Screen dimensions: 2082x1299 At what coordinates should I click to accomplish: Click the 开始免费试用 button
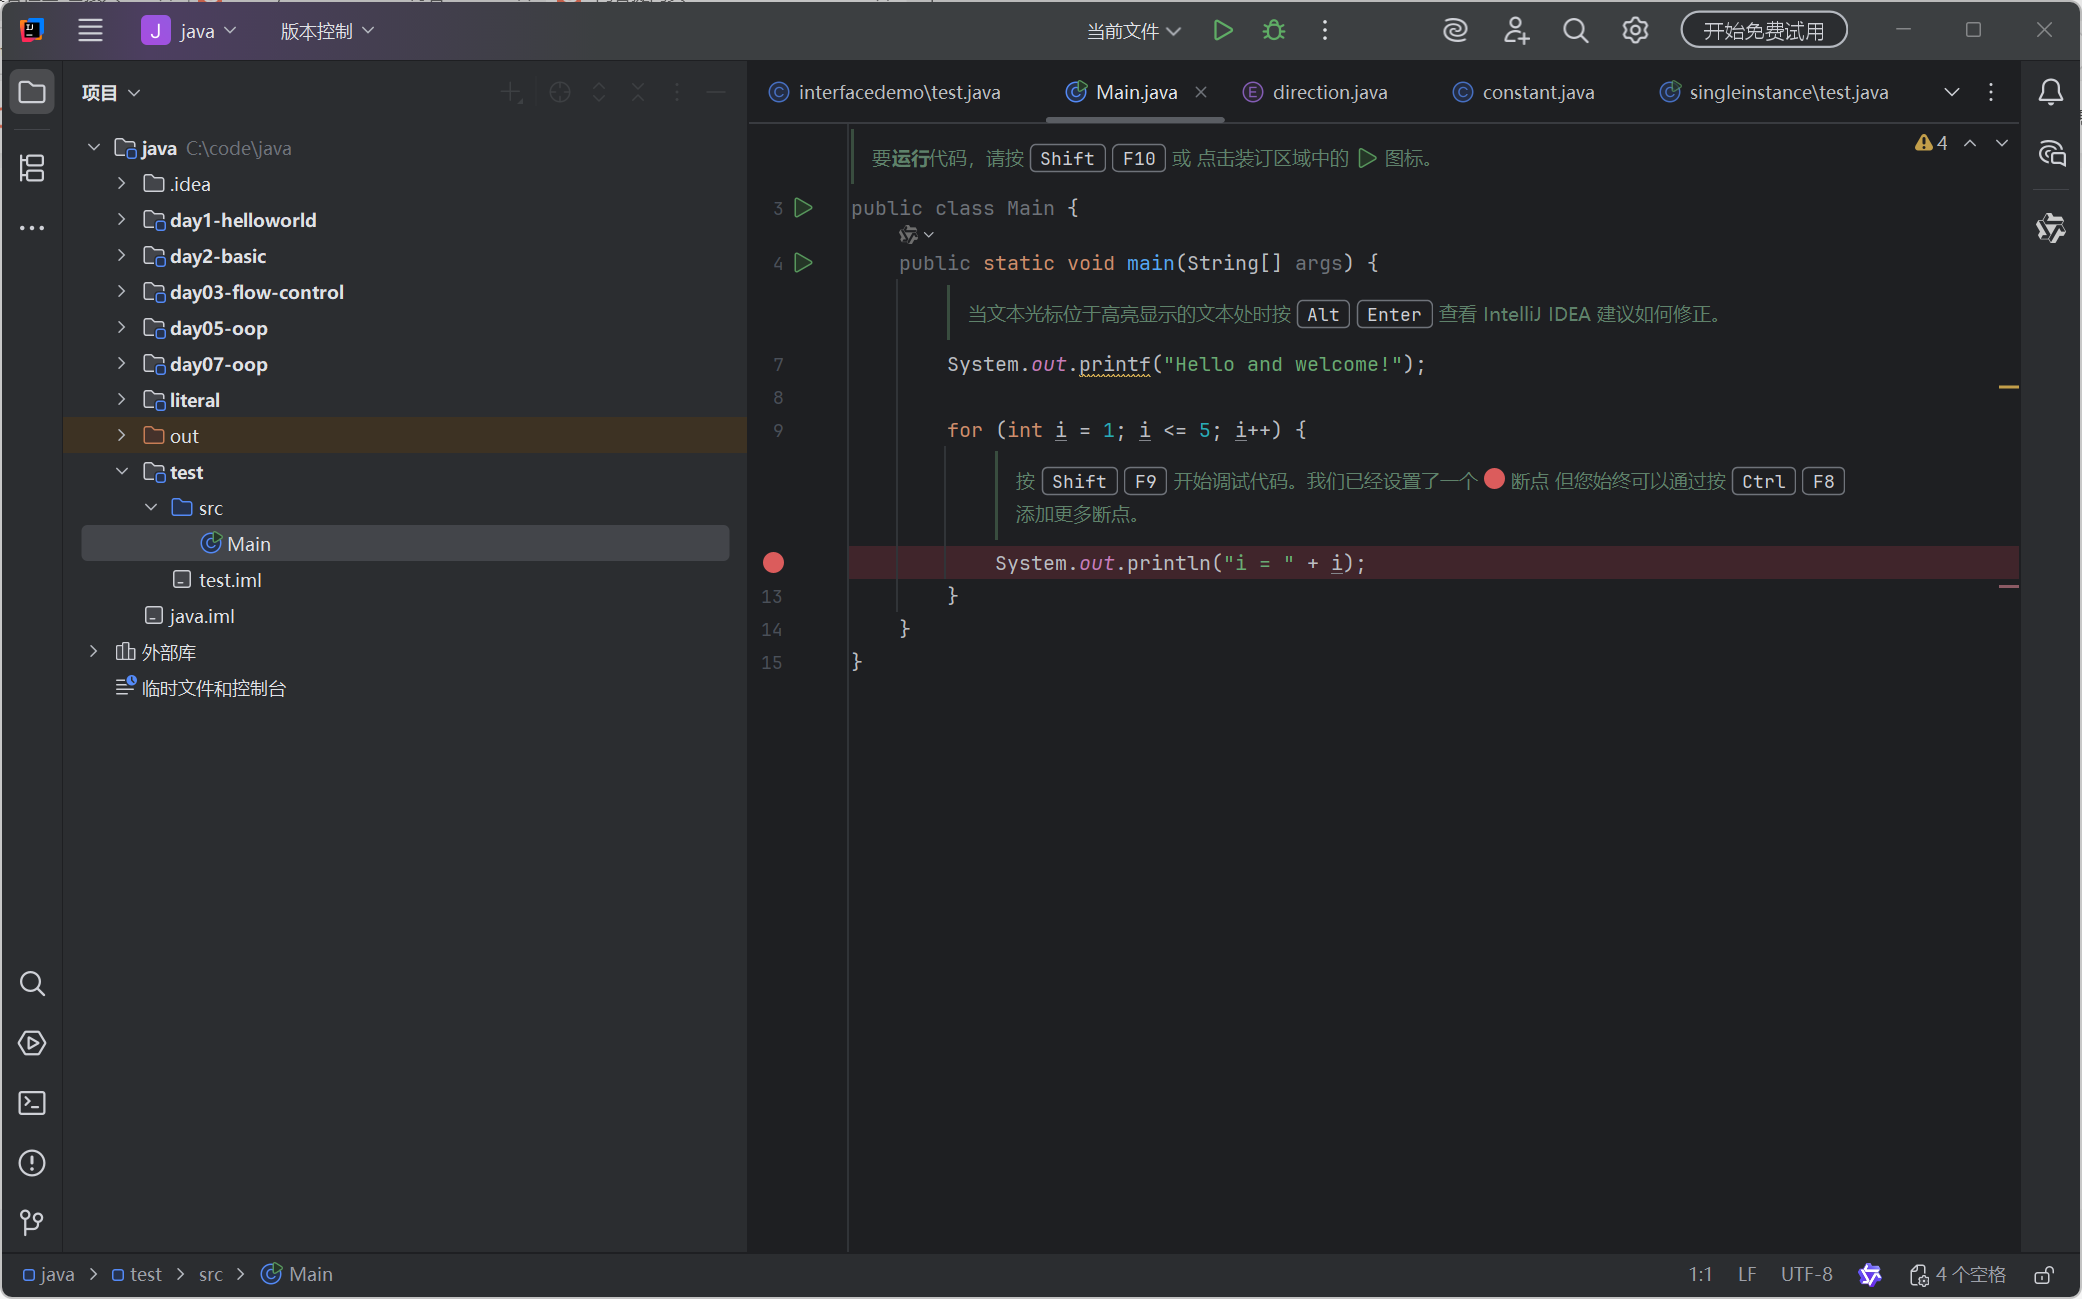[1763, 31]
